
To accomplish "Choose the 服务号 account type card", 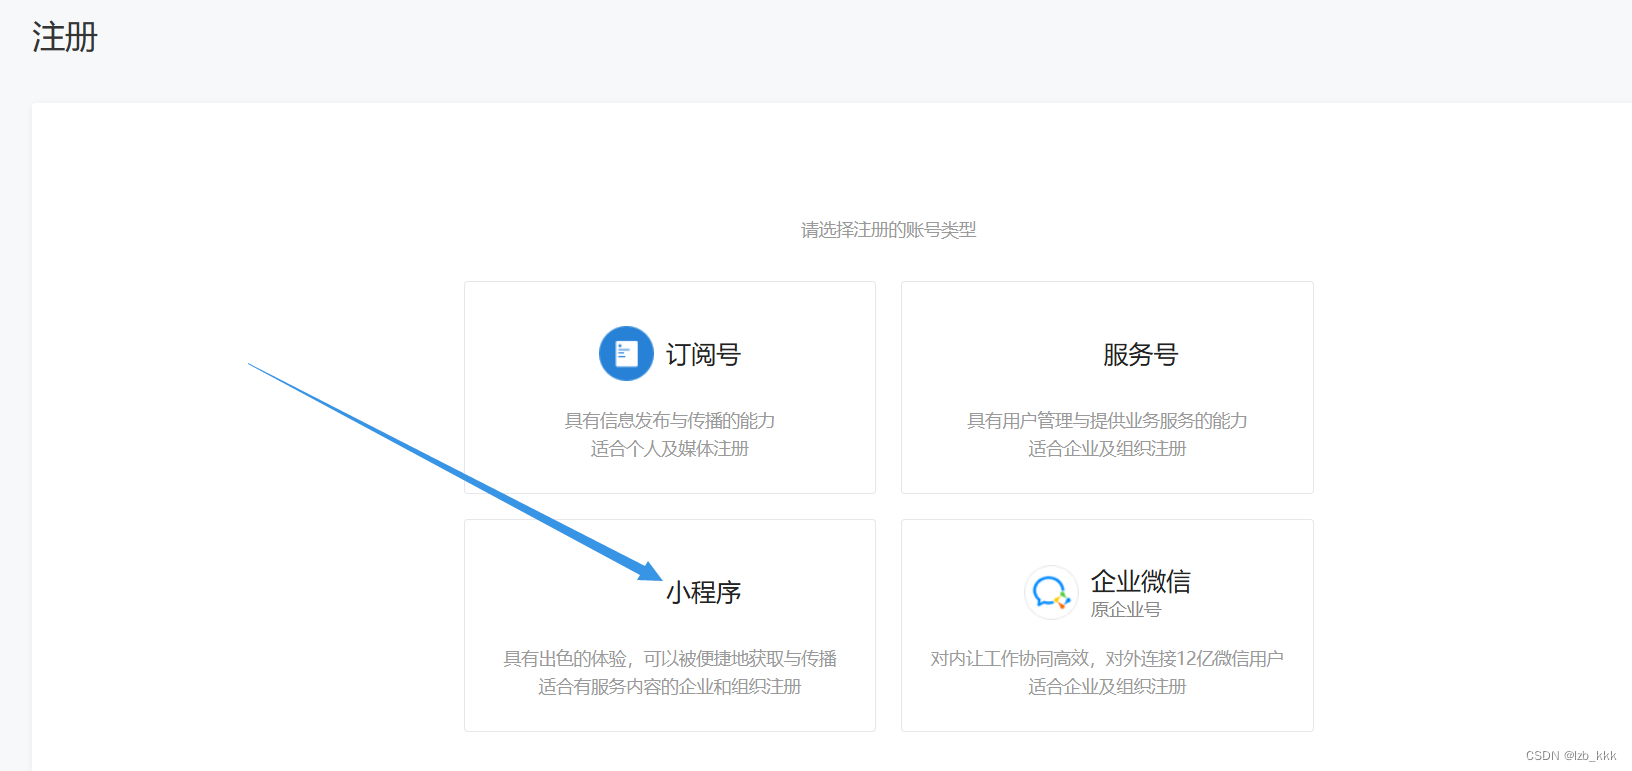I will click(1107, 387).
